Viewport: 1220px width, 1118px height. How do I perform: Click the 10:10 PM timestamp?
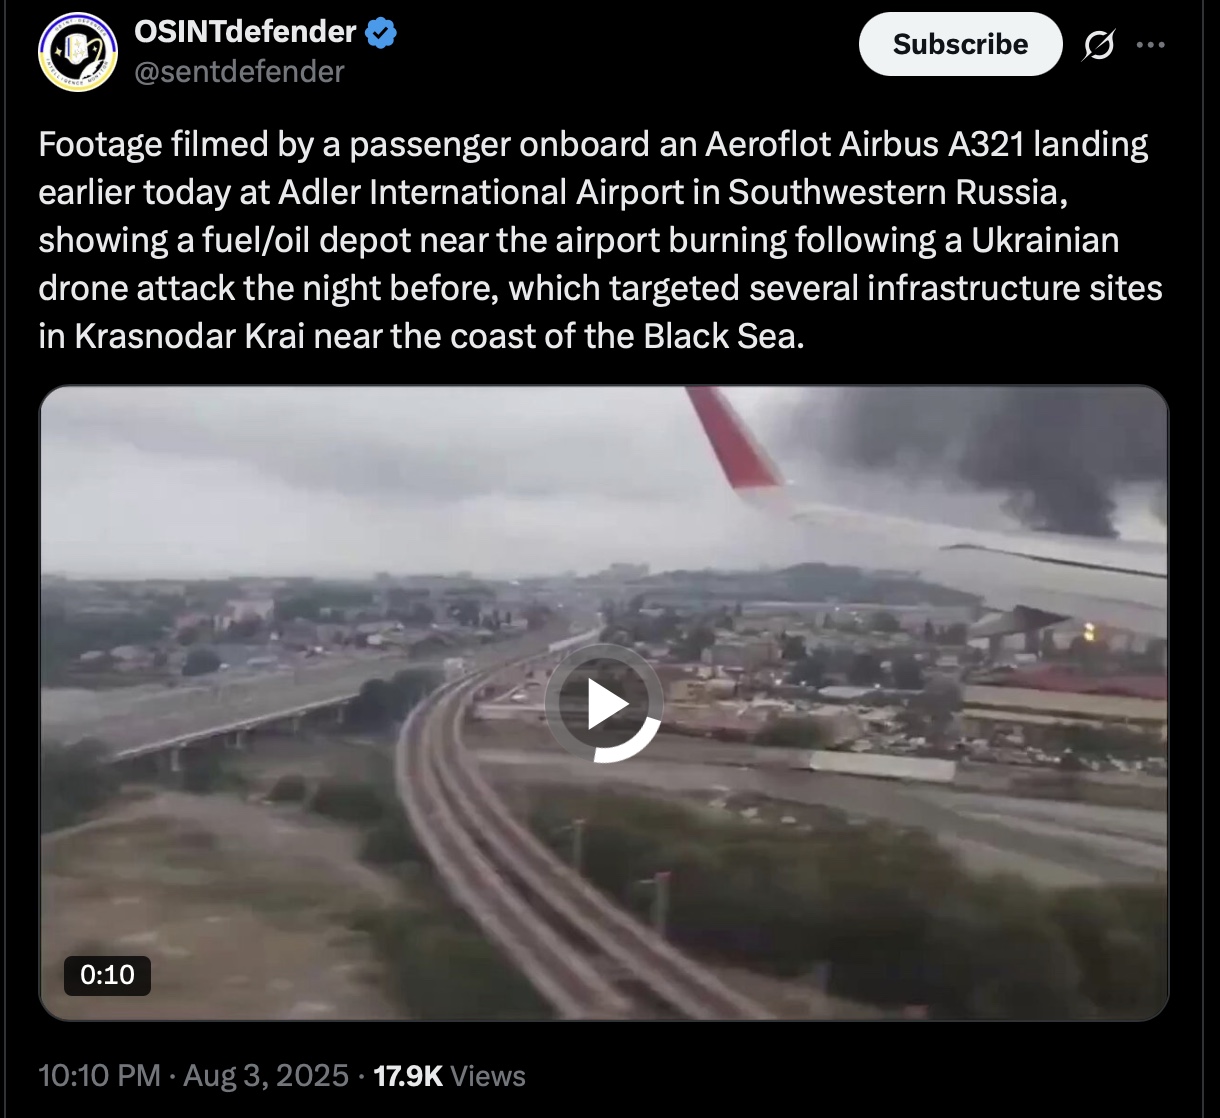(99, 1076)
